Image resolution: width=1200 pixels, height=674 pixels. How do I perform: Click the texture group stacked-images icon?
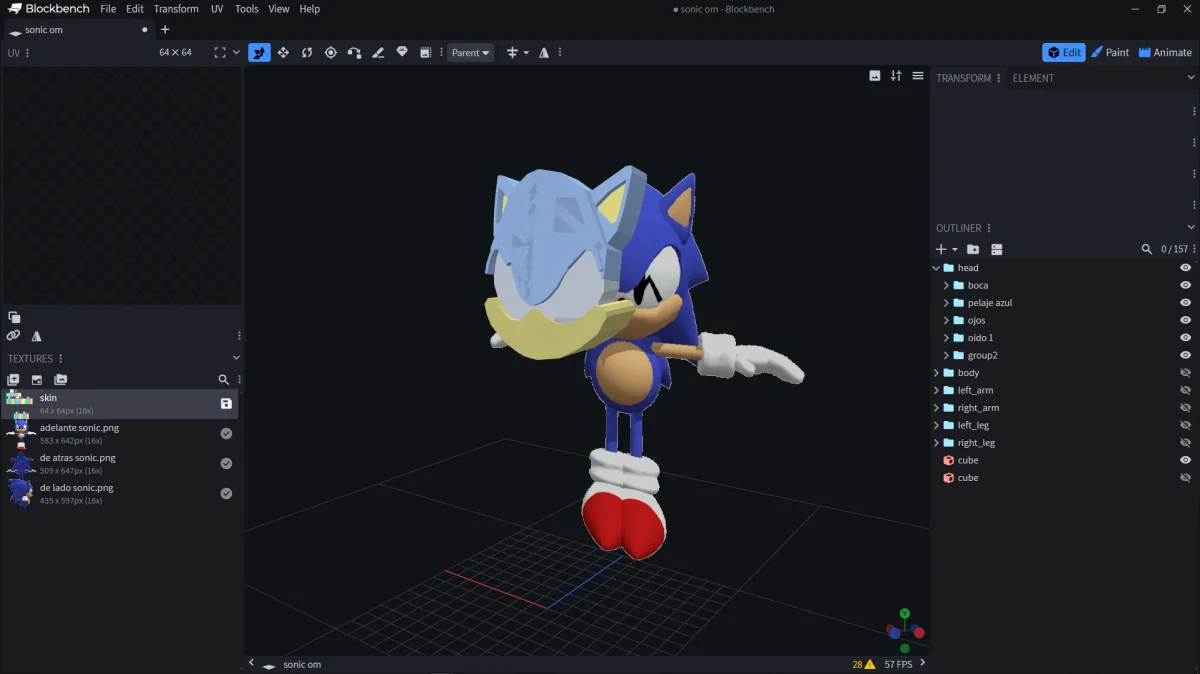coord(61,379)
